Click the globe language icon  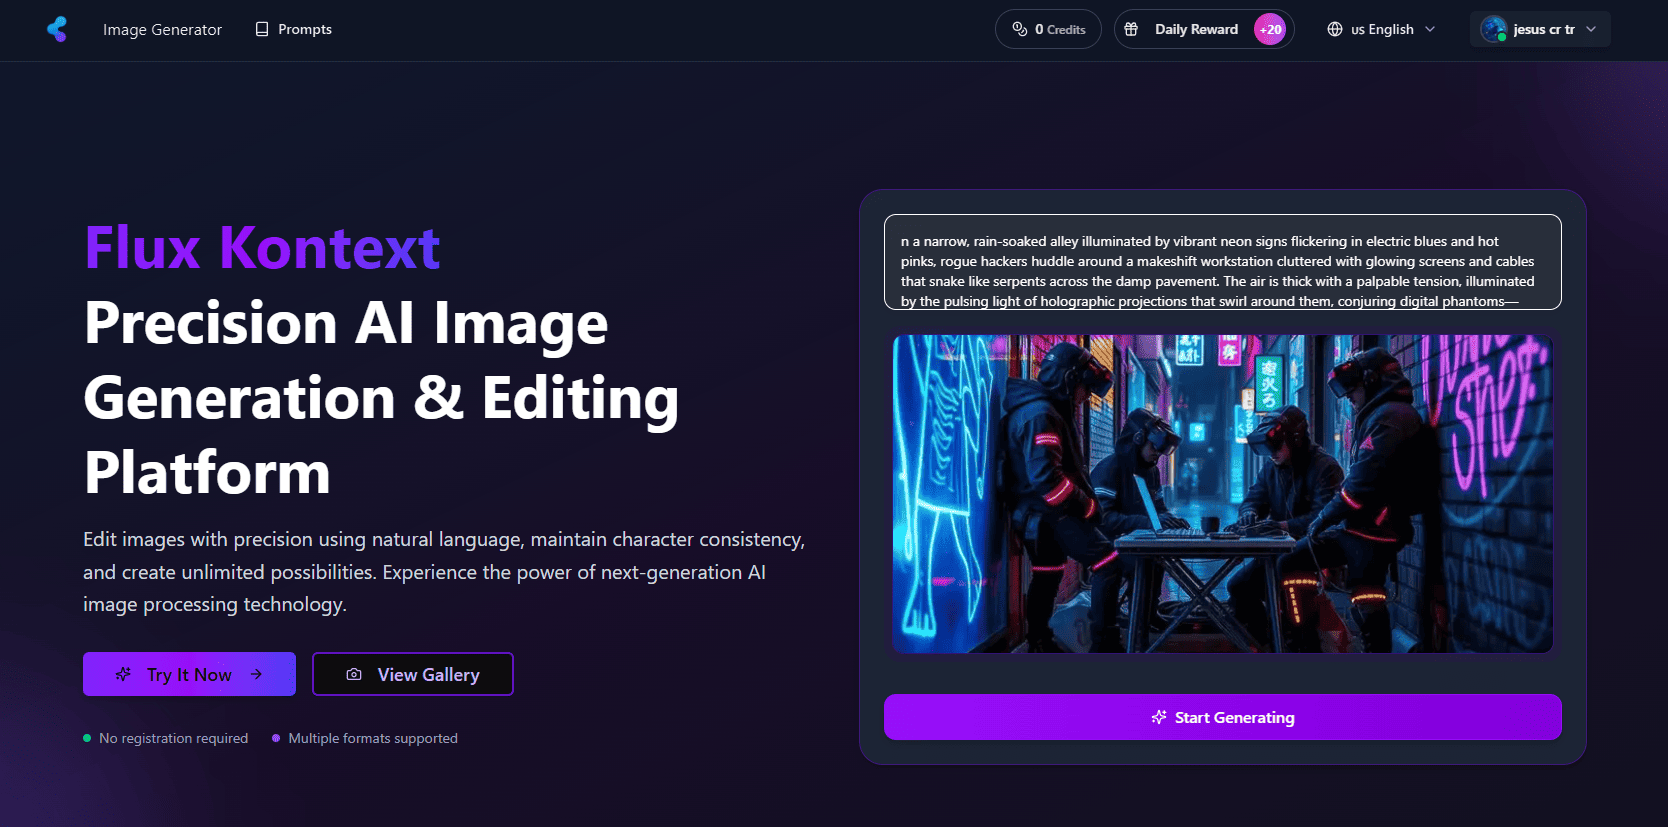tap(1334, 29)
